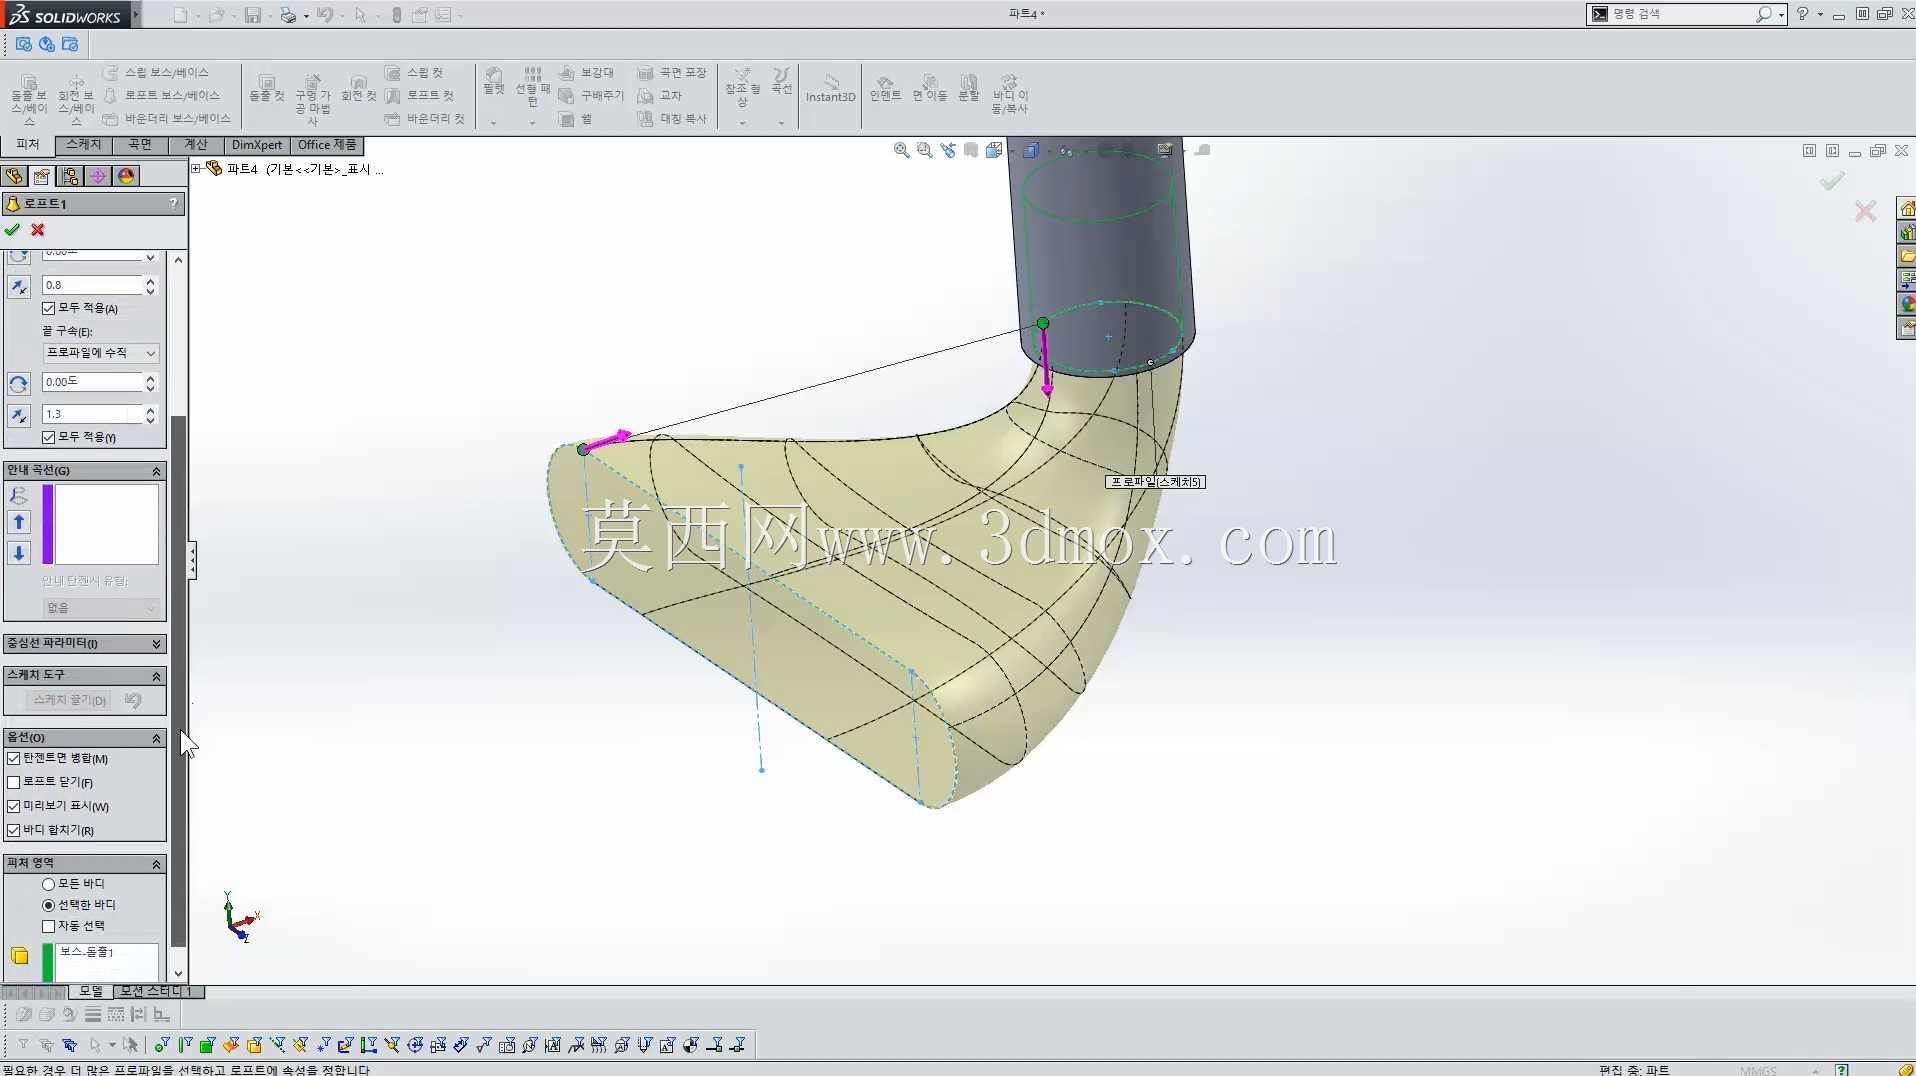Collapse 스케치 도구 section

(x=156, y=676)
